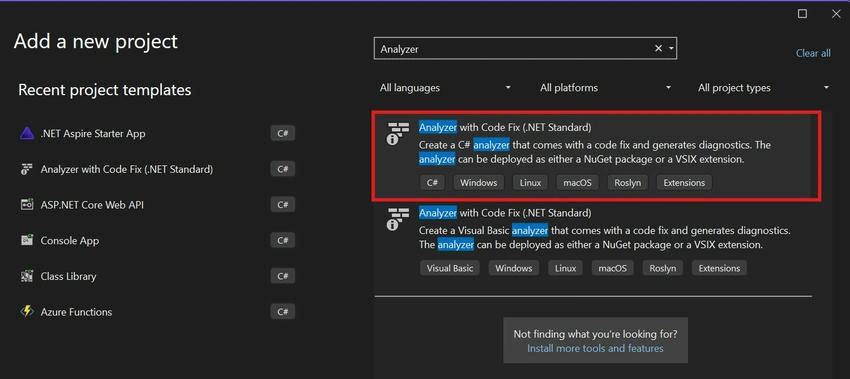Screen dimensions: 850x379
Task: Click the Roslyn tag on the Visual Basic analyzer
Action: pos(662,268)
